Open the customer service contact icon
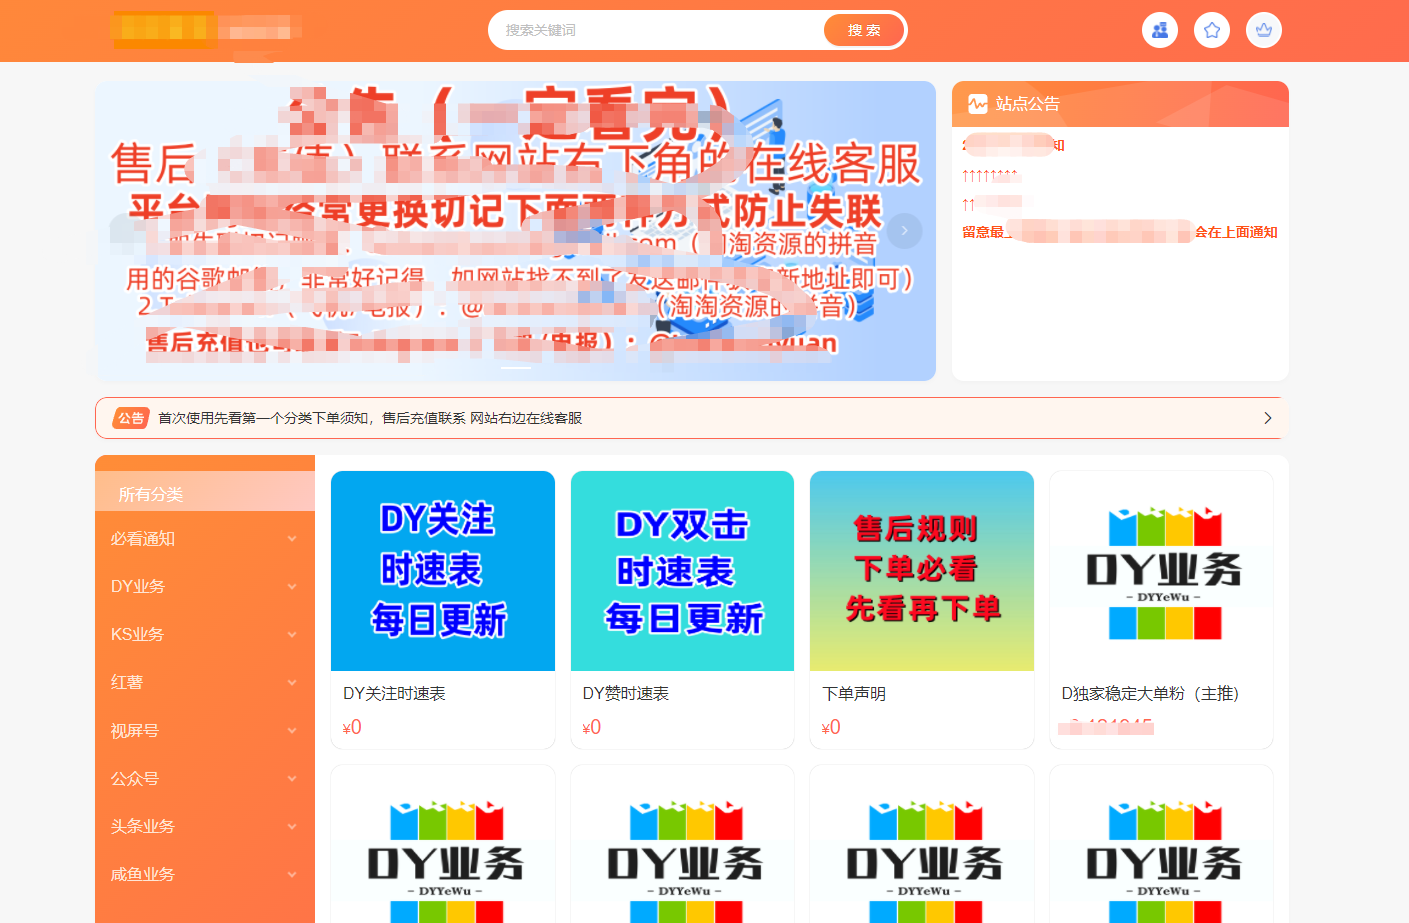The image size is (1409, 923). (x=1159, y=30)
